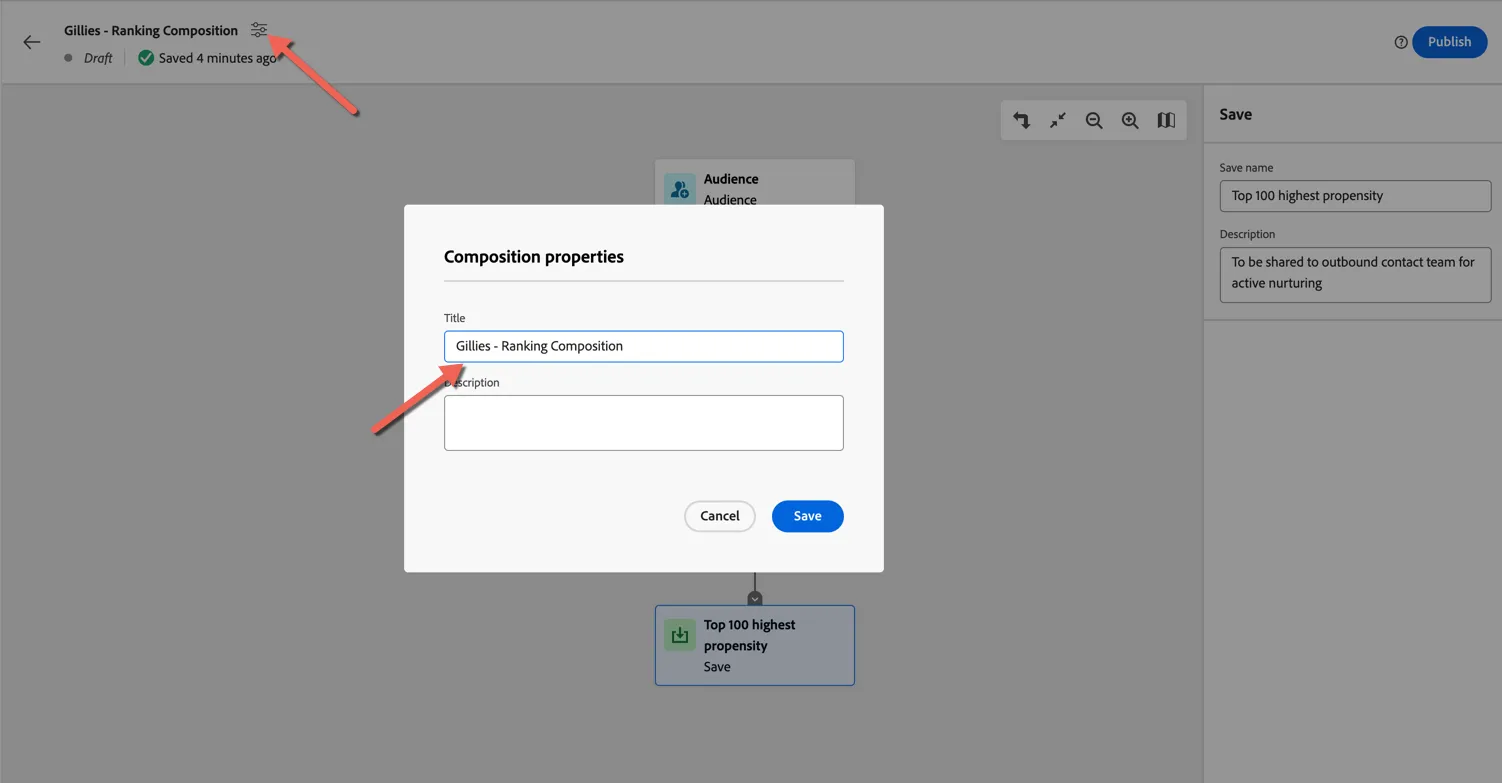Open composition properties settings icon

point(259,30)
